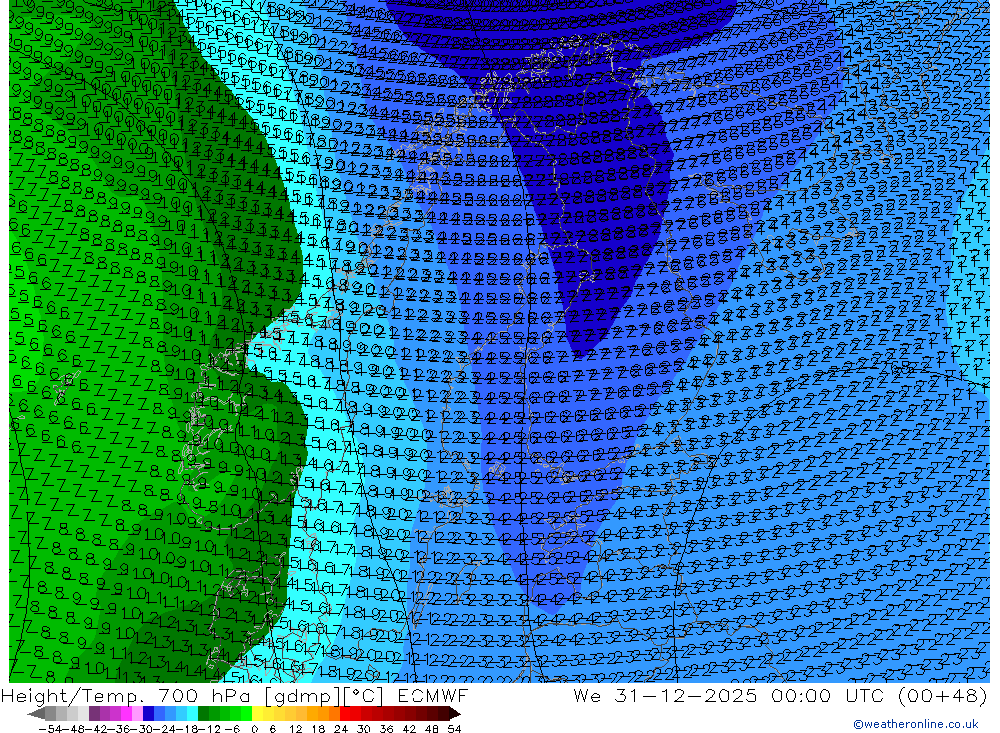
Task: Click the Height/Temp. 700 hPa ECMWF title
Action: (235, 695)
